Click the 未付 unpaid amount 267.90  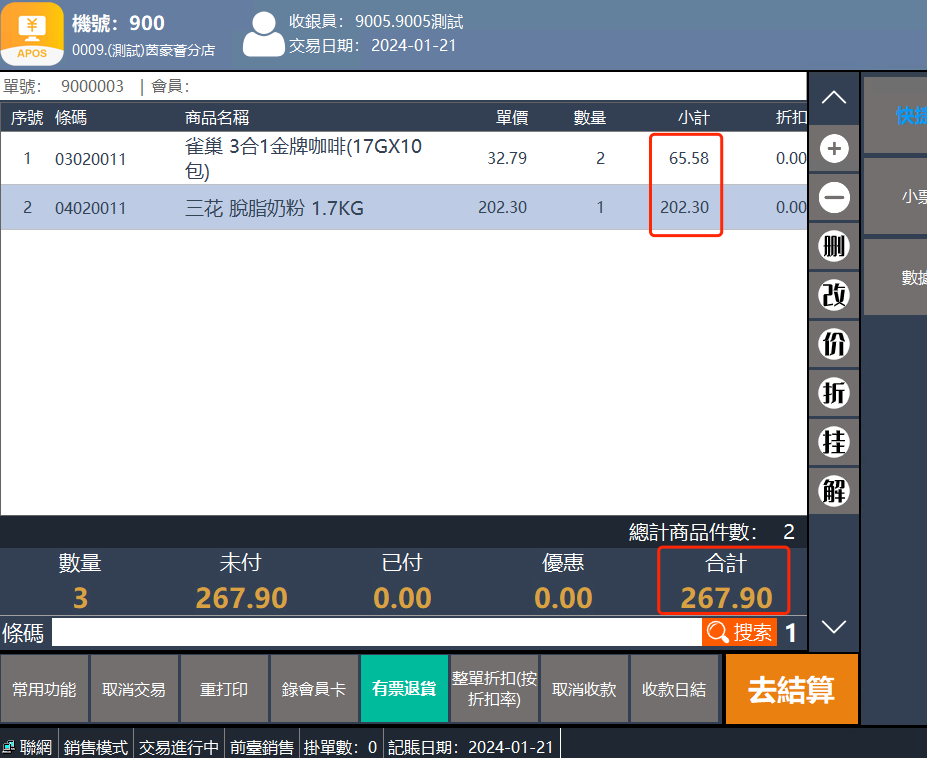(241, 598)
